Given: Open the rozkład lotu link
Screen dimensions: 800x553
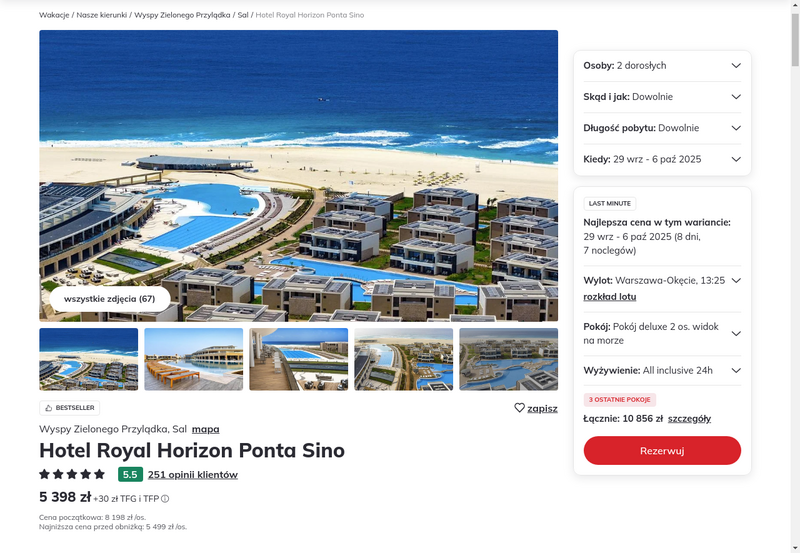Looking at the screenshot, I should point(610,297).
